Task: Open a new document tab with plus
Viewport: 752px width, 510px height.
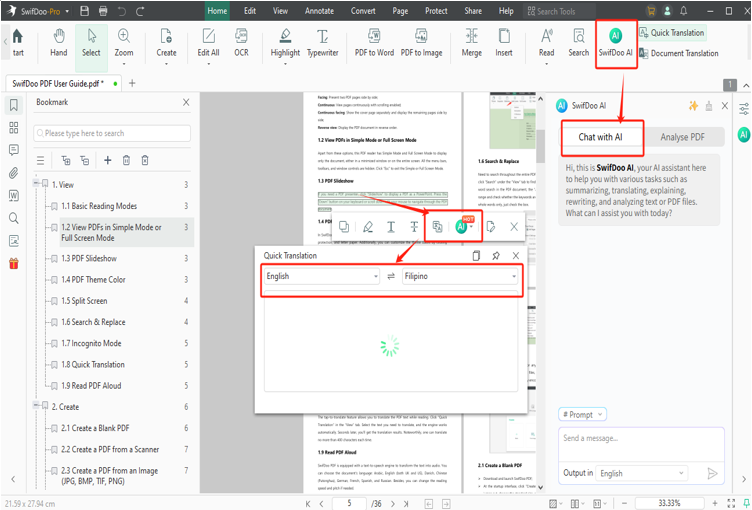Action: [x=132, y=83]
